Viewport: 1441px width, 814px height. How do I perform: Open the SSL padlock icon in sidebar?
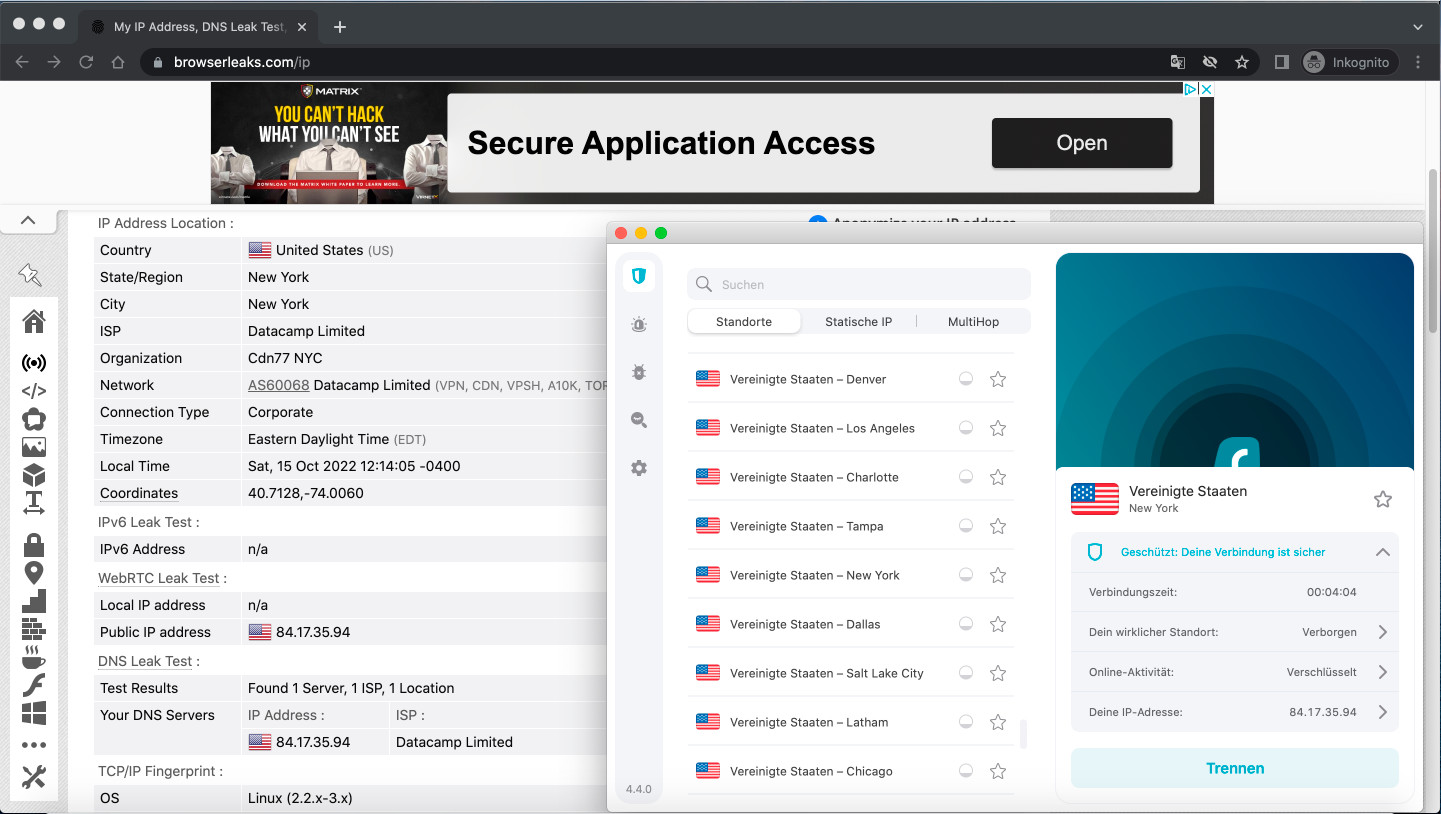[x=34, y=545]
